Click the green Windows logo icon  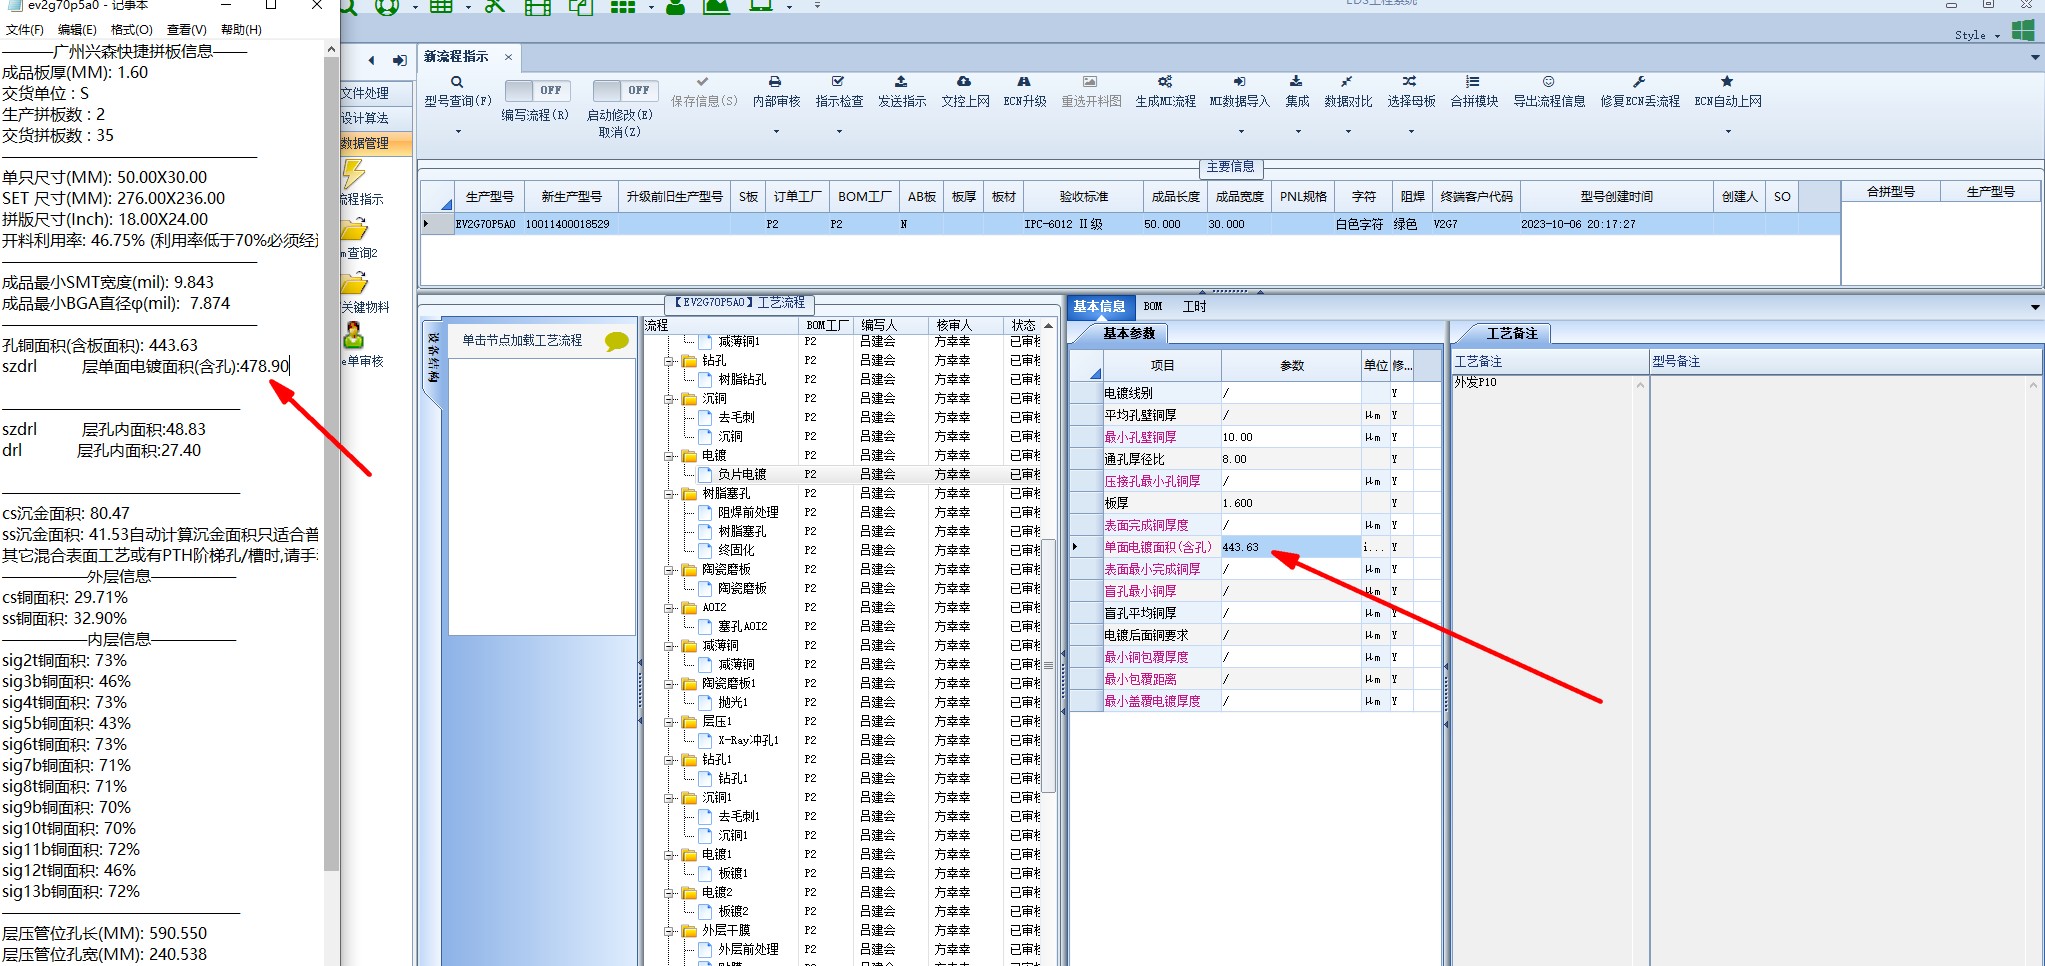click(x=2023, y=31)
